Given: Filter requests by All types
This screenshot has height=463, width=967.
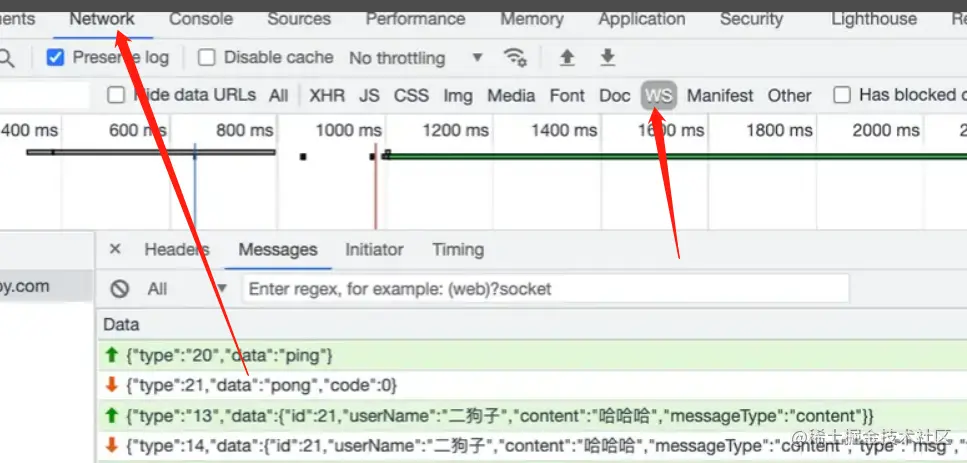Looking at the screenshot, I should point(279,96).
